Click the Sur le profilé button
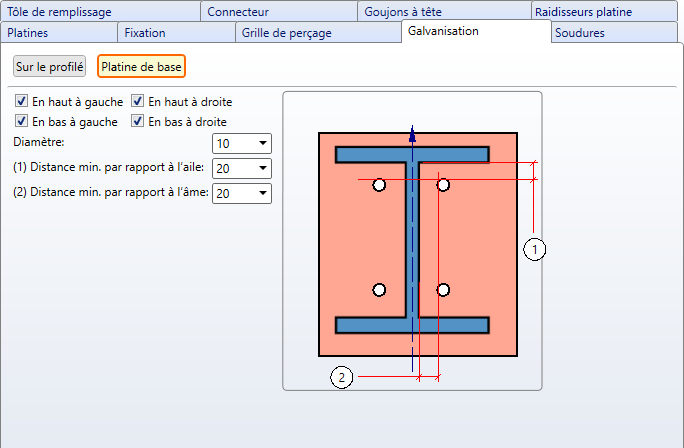The image size is (684, 448). click(49, 67)
